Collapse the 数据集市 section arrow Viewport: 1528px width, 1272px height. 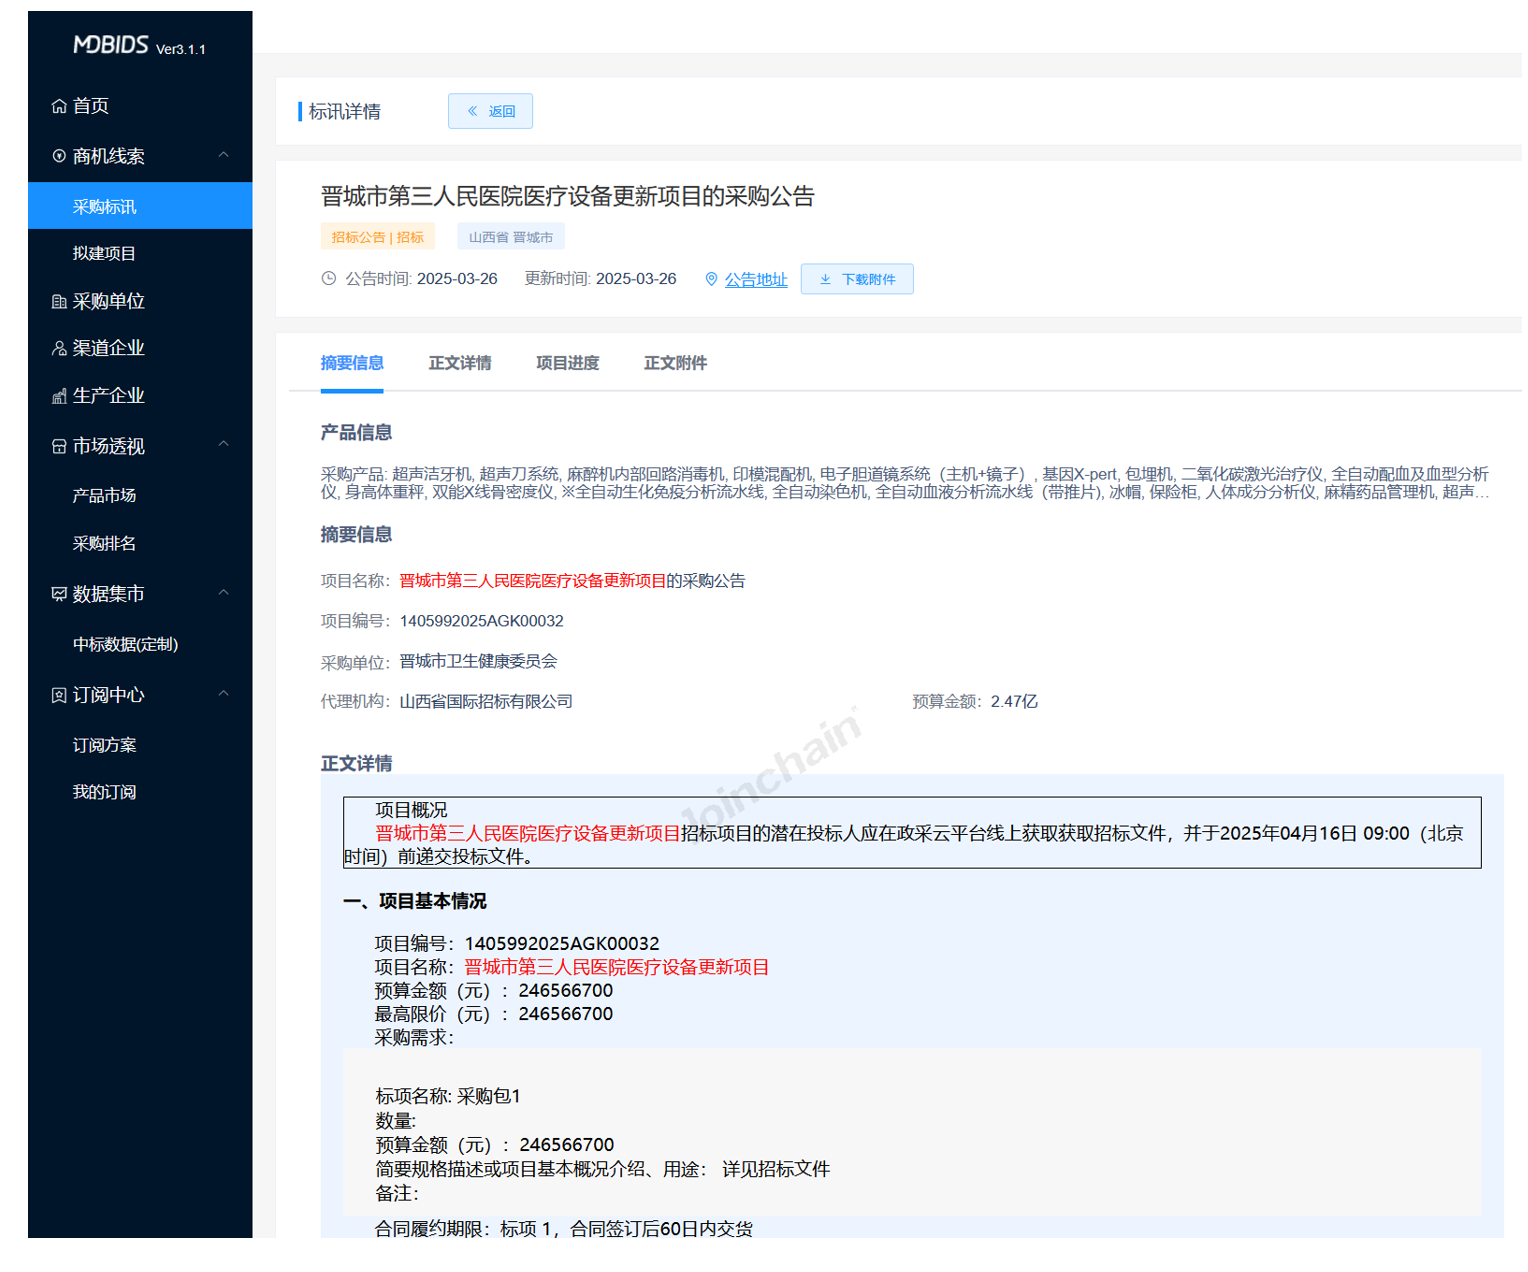(x=224, y=593)
